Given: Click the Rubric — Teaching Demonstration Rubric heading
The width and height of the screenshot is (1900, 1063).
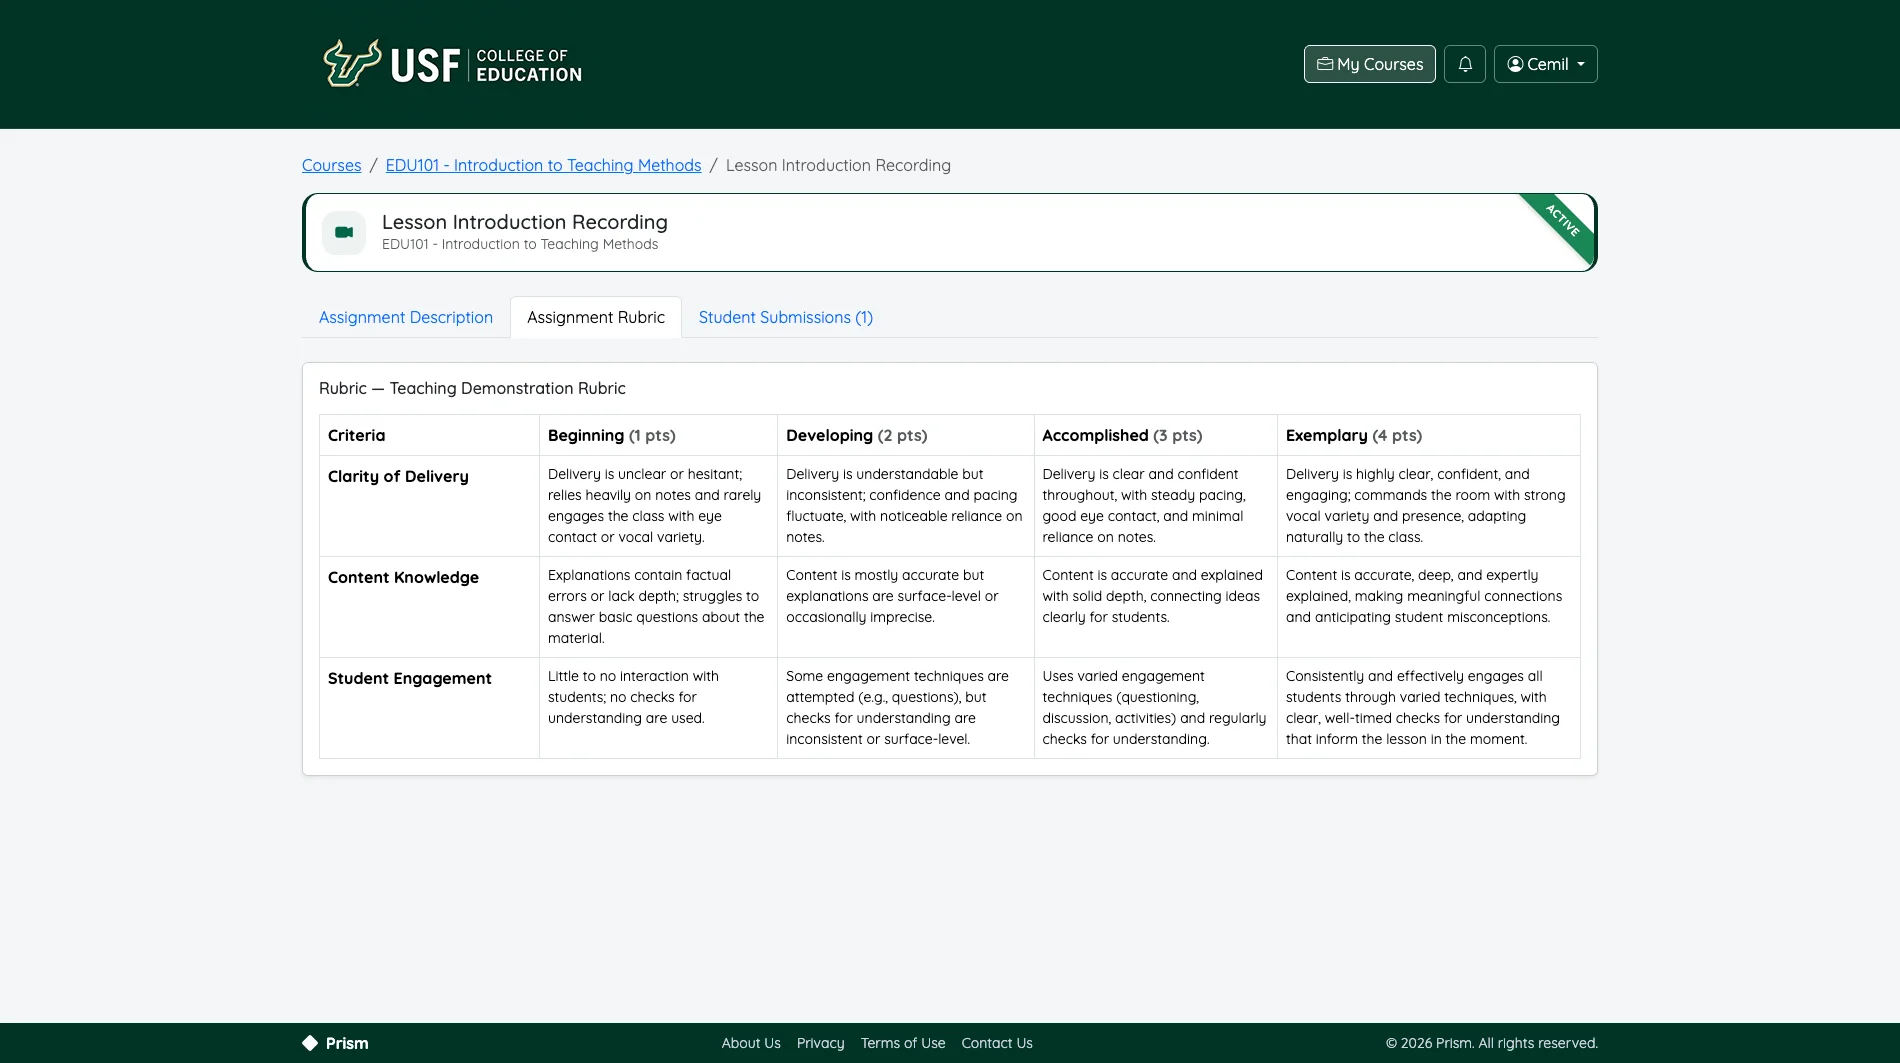Looking at the screenshot, I should click(x=472, y=388).
